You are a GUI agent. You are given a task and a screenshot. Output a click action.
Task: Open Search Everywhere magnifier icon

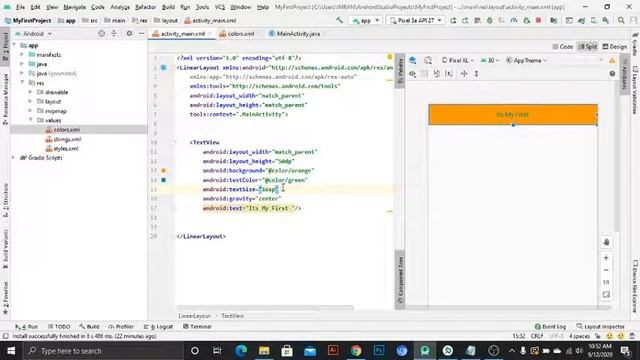621,20
